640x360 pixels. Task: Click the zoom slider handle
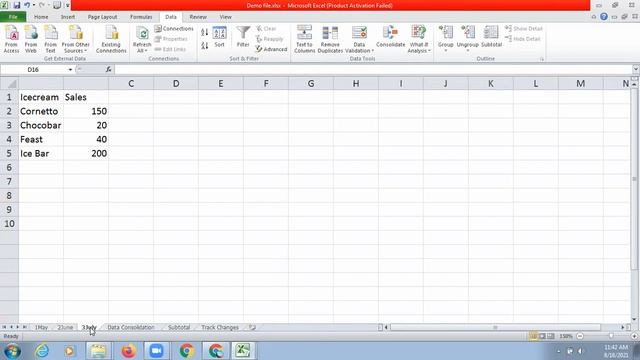611,336
